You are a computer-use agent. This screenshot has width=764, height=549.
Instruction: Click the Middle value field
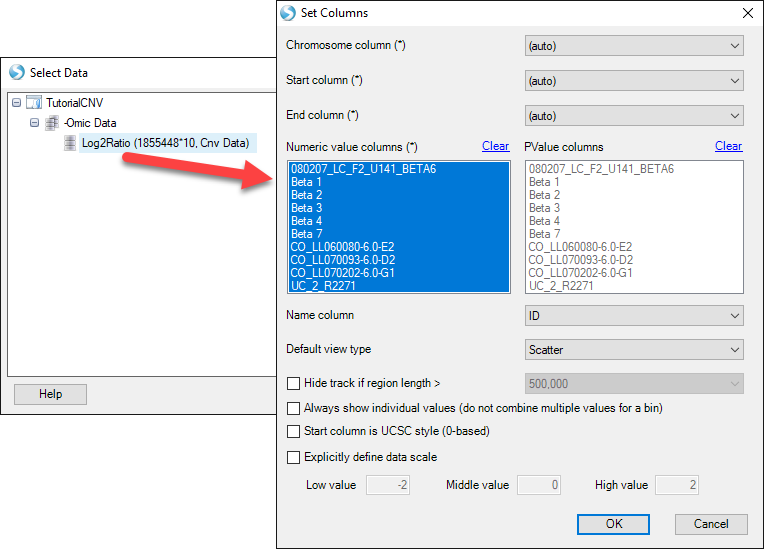tap(539, 485)
